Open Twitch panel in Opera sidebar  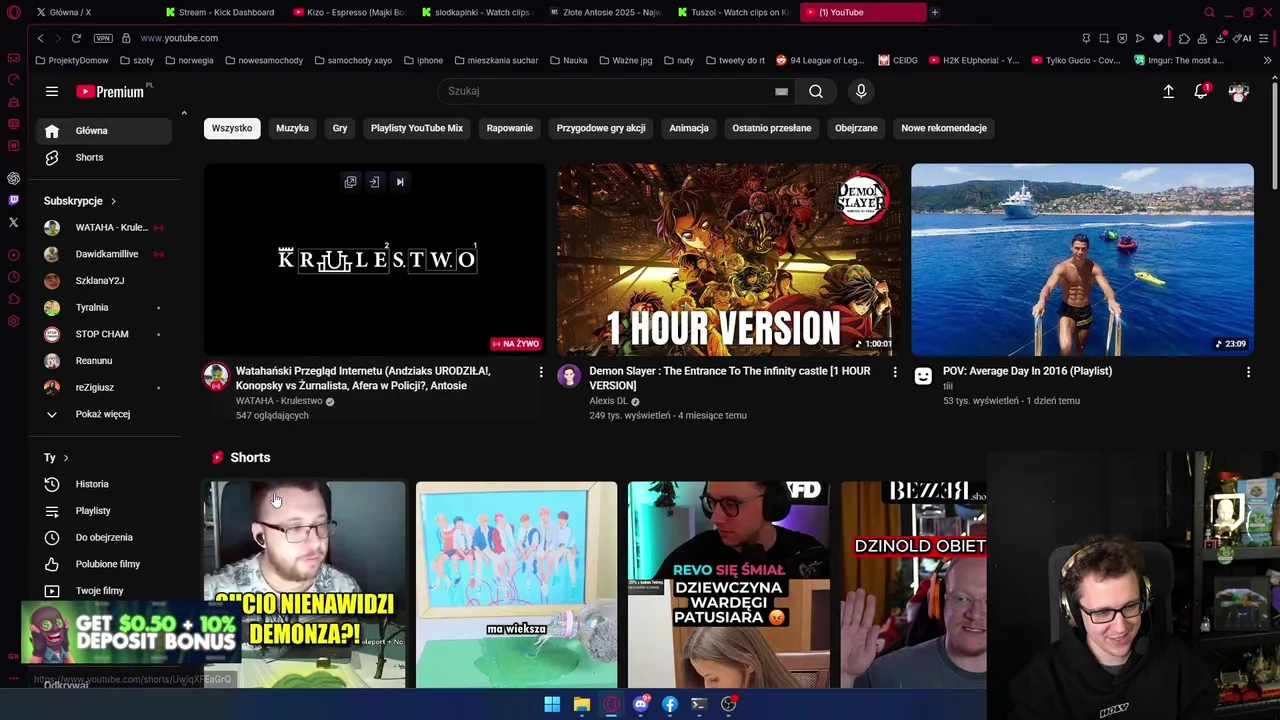coord(13,200)
